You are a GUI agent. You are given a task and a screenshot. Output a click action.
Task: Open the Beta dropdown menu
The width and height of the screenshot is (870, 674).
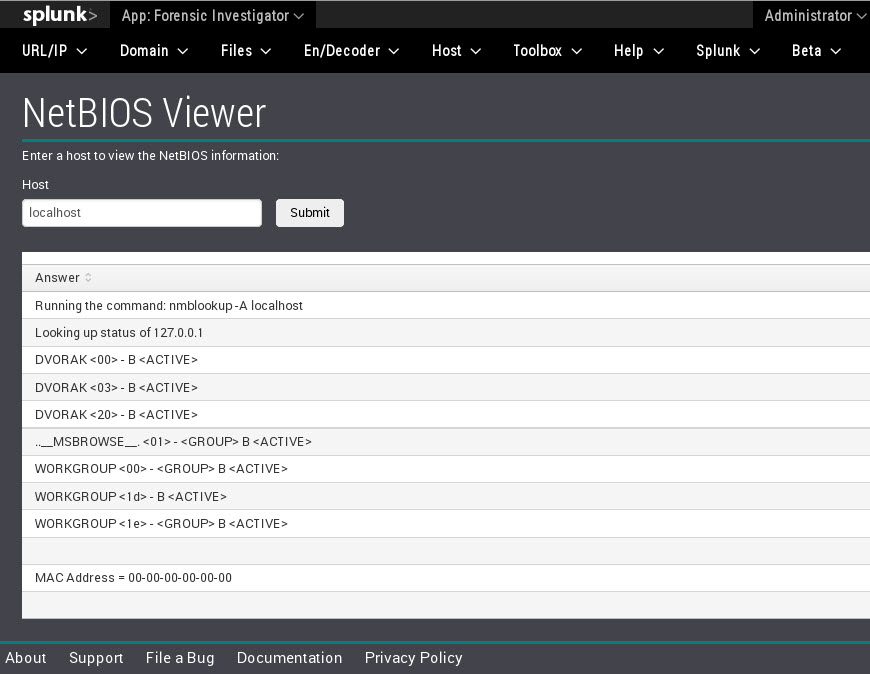(816, 50)
